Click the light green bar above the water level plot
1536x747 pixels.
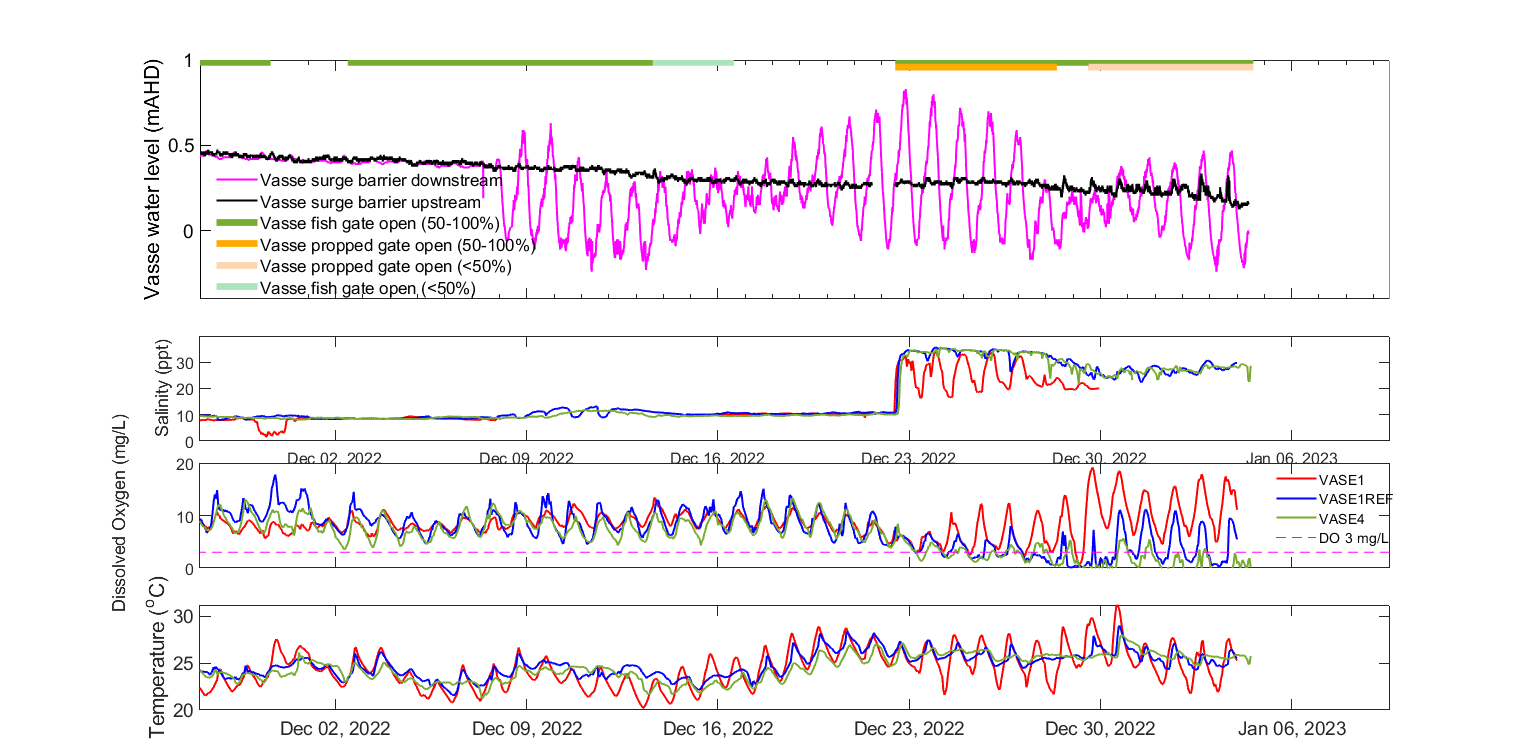693,63
